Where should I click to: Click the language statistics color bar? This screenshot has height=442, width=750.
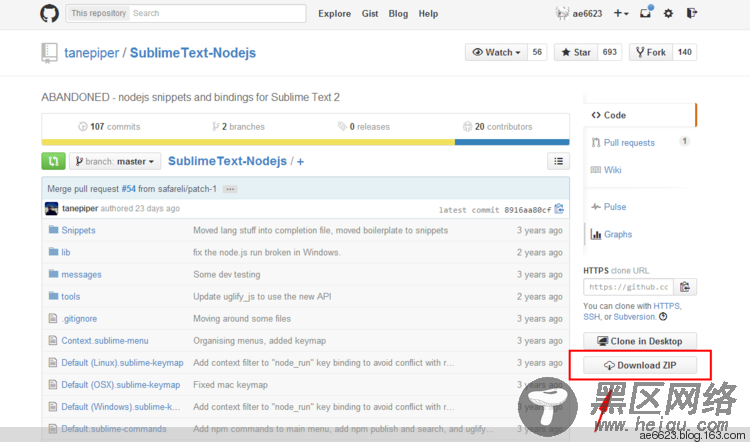tap(305, 142)
